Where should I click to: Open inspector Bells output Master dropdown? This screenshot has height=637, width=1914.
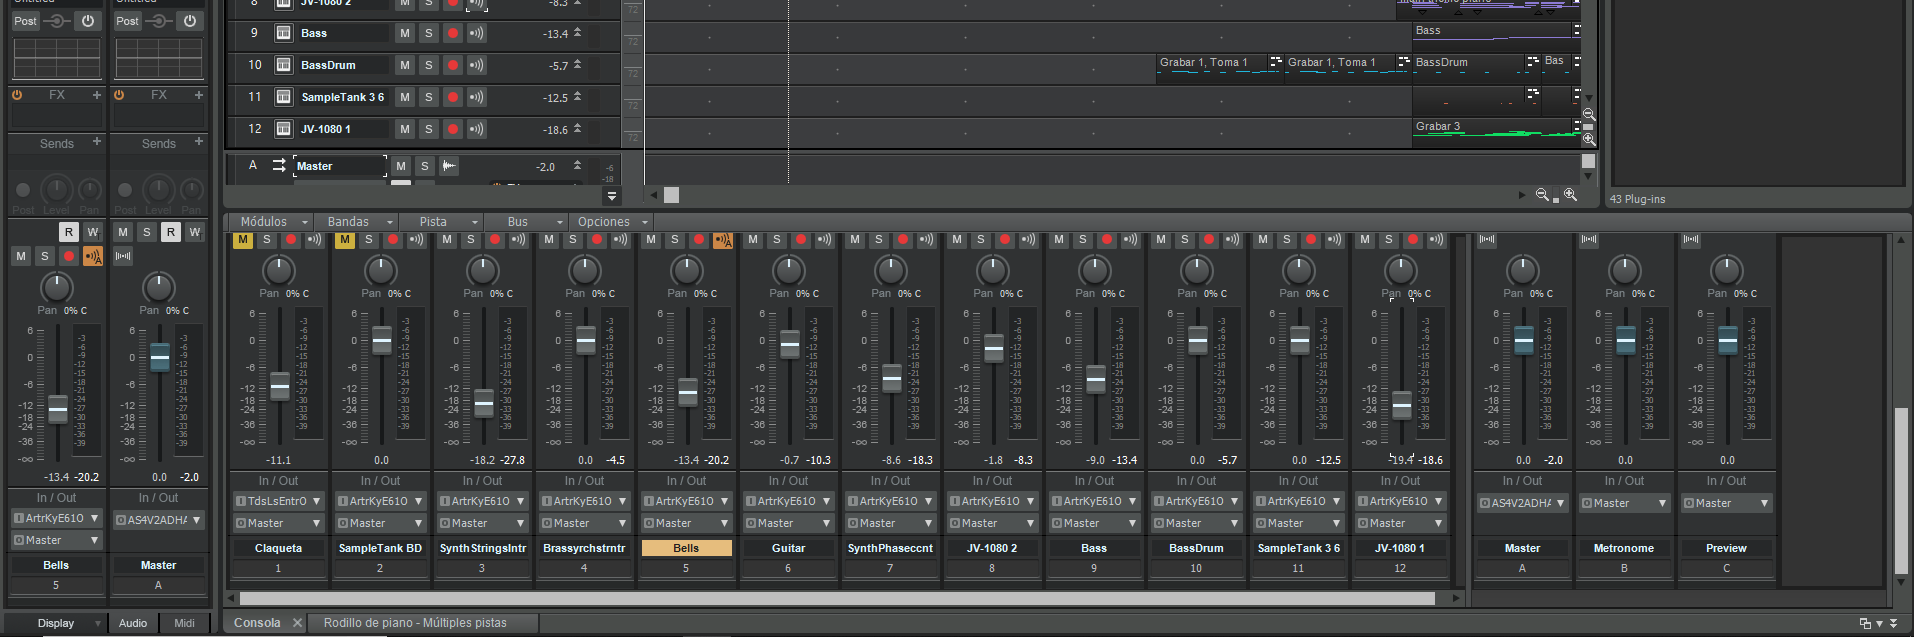click(x=56, y=540)
